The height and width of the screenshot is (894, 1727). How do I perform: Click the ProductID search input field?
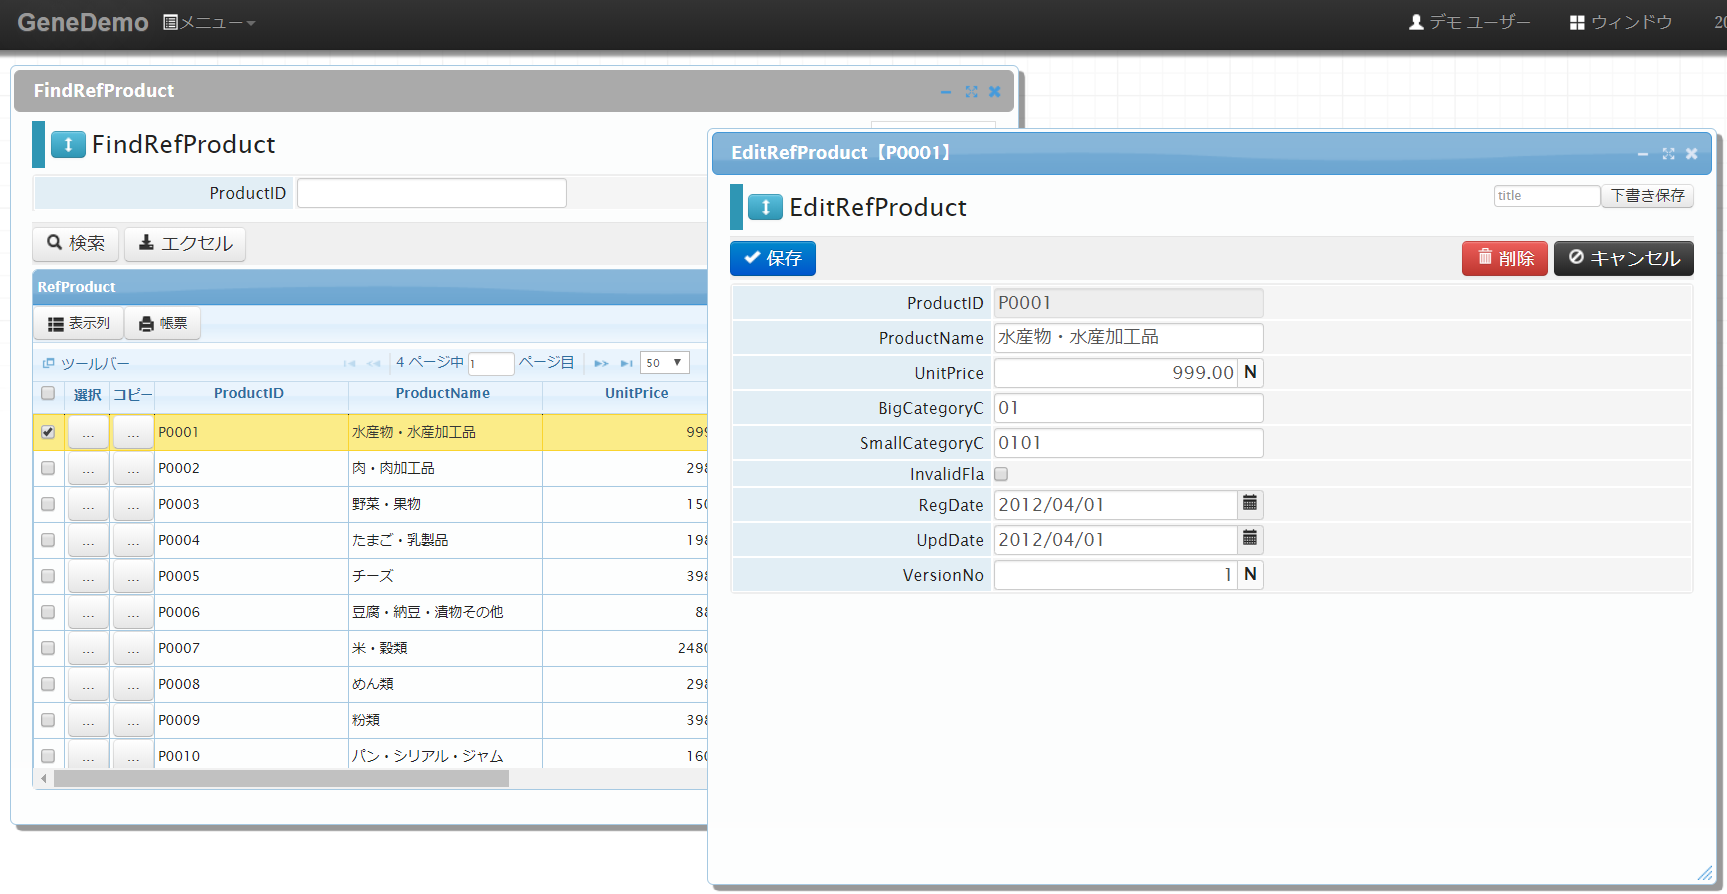(432, 193)
